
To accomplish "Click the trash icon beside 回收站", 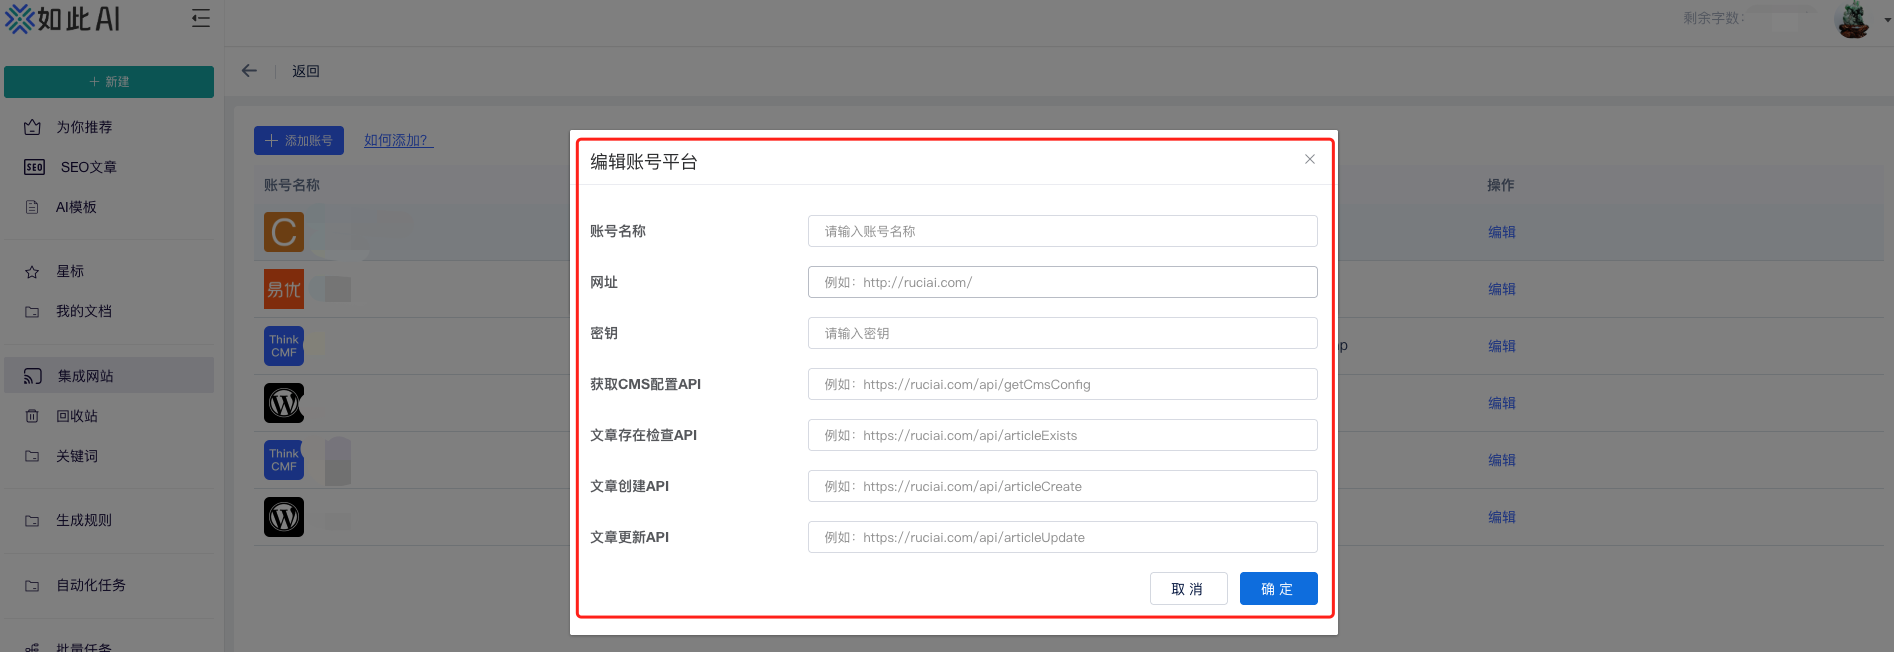I will pos(32,416).
